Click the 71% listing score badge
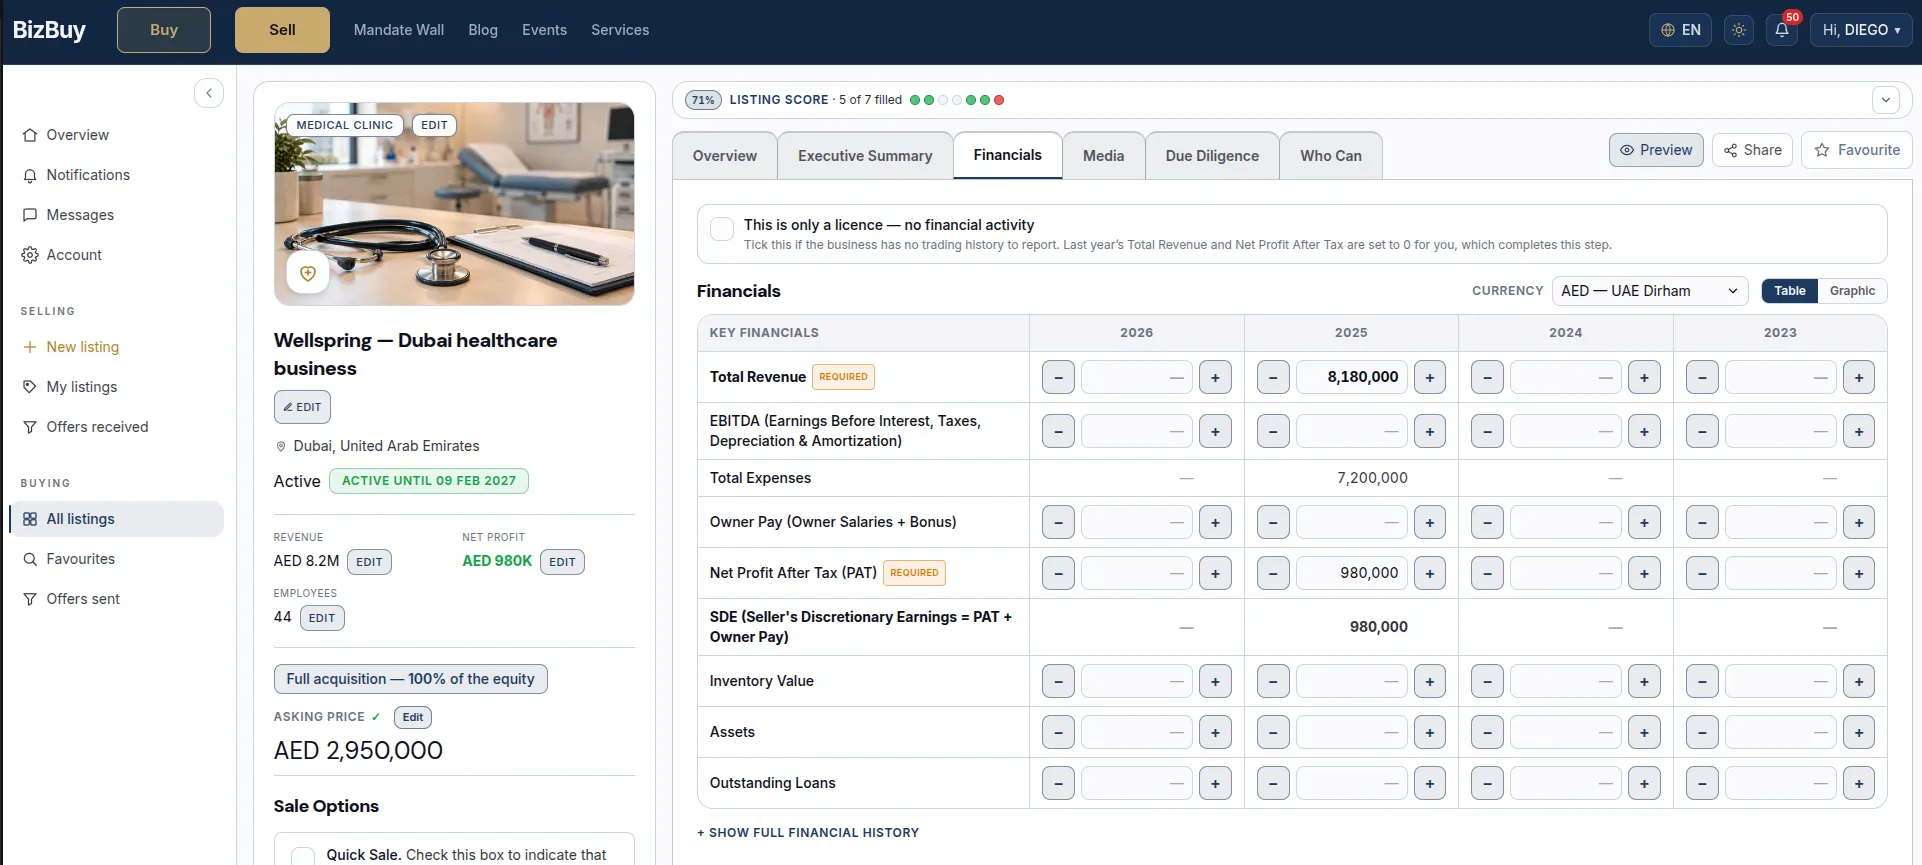Viewport: 1922px width, 865px height. pyautogui.click(x=703, y=100)
